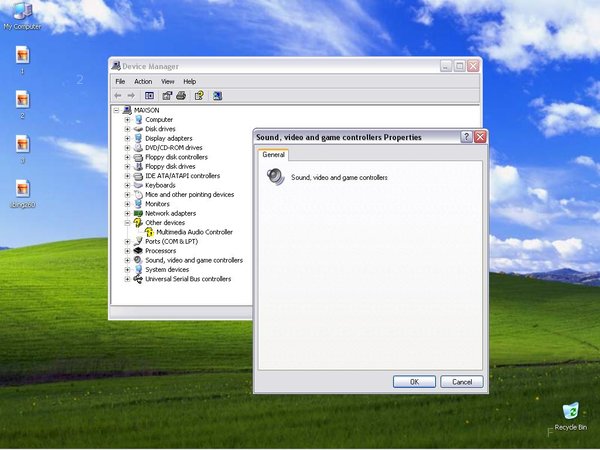Select the Monitors tree label

coord(157,204)
